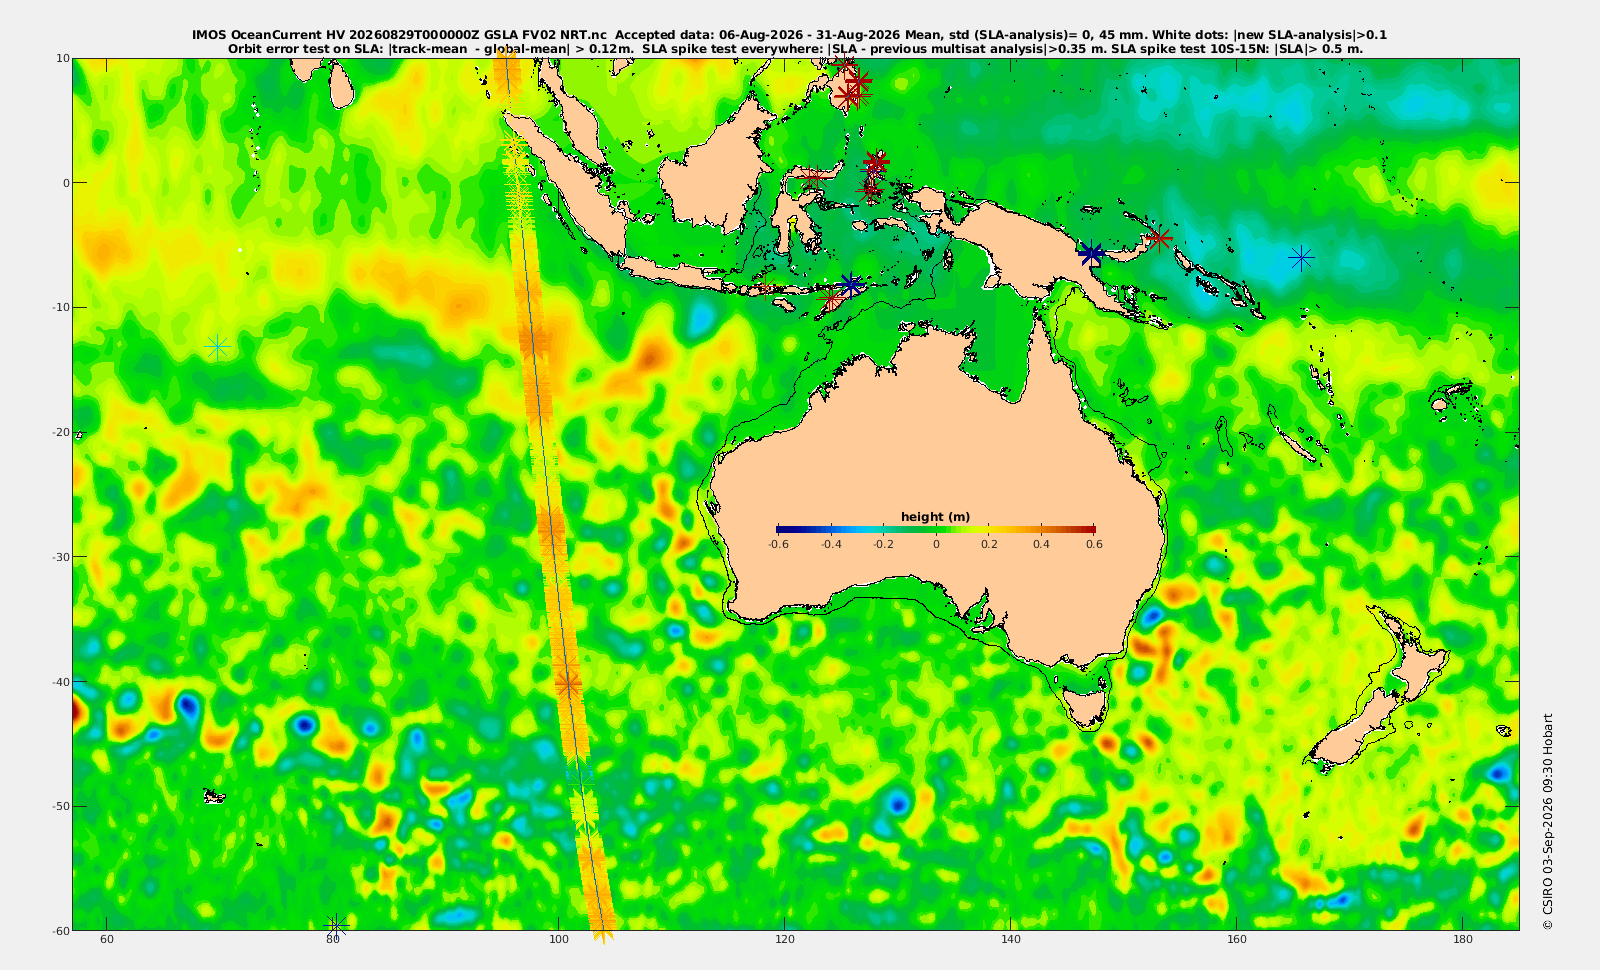The width and height of the screenshot is (1600, 970).
Task: Select the dark red asterisk on the track at 40°S
Action: pos(568,684)
